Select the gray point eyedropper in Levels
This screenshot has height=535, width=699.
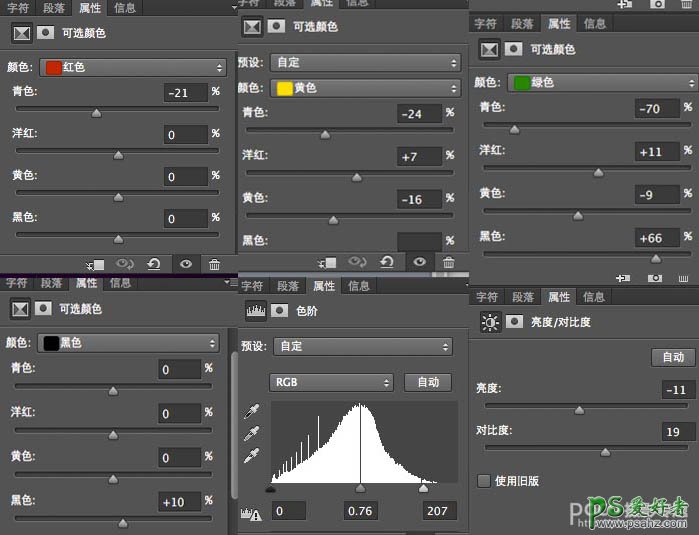tap(251, 433)
